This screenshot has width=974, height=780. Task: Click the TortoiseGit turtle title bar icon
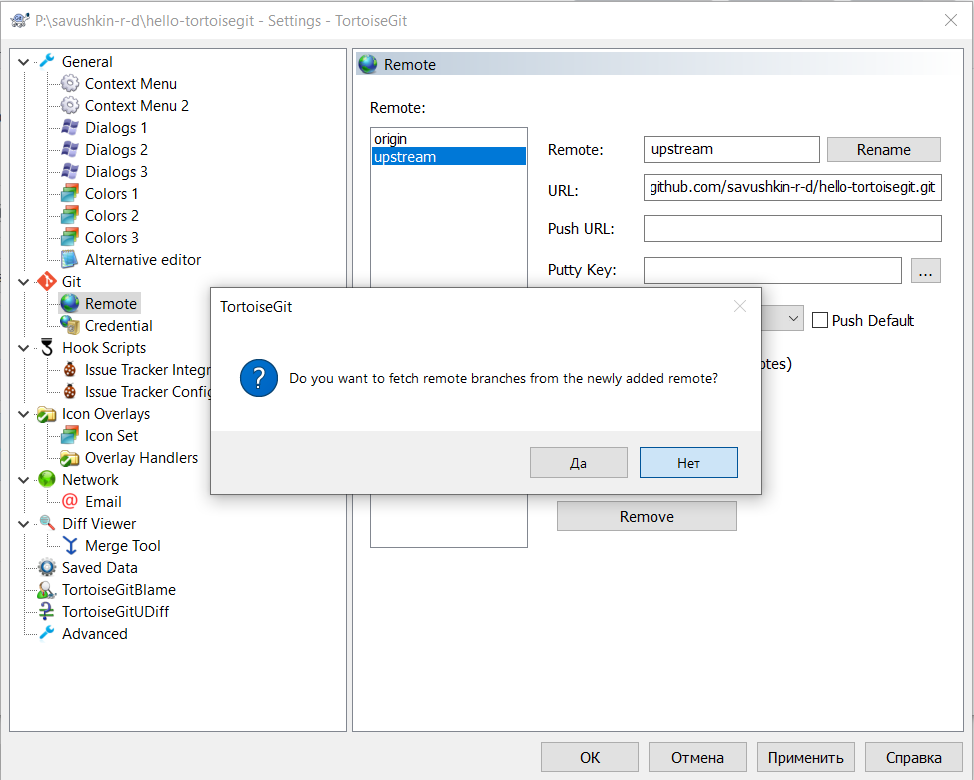tap(20, 20)
